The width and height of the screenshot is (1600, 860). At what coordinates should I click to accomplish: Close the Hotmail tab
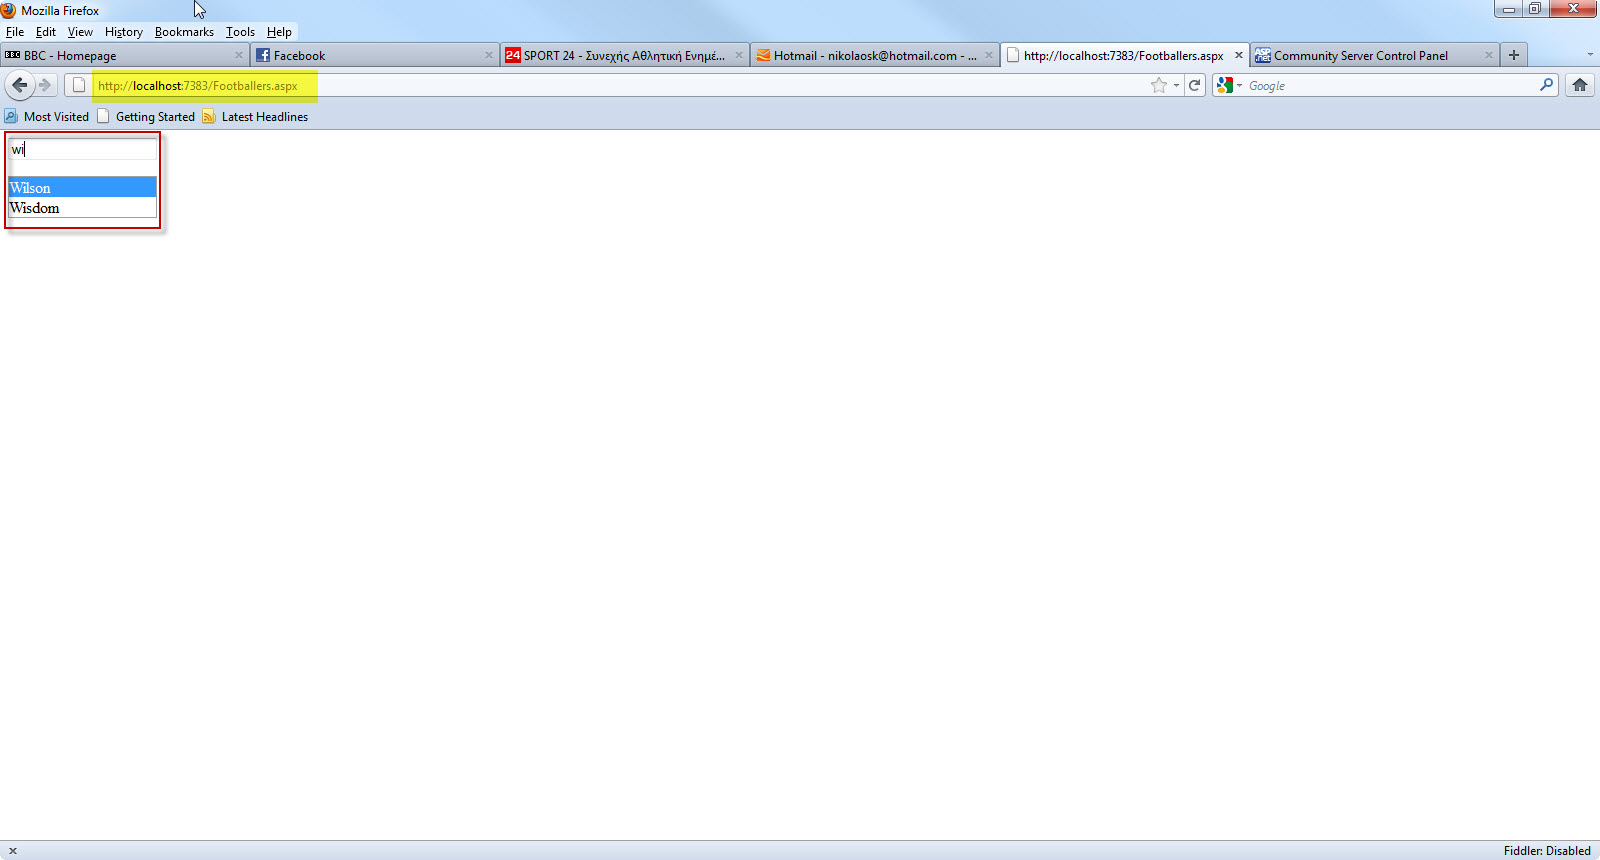989,55
